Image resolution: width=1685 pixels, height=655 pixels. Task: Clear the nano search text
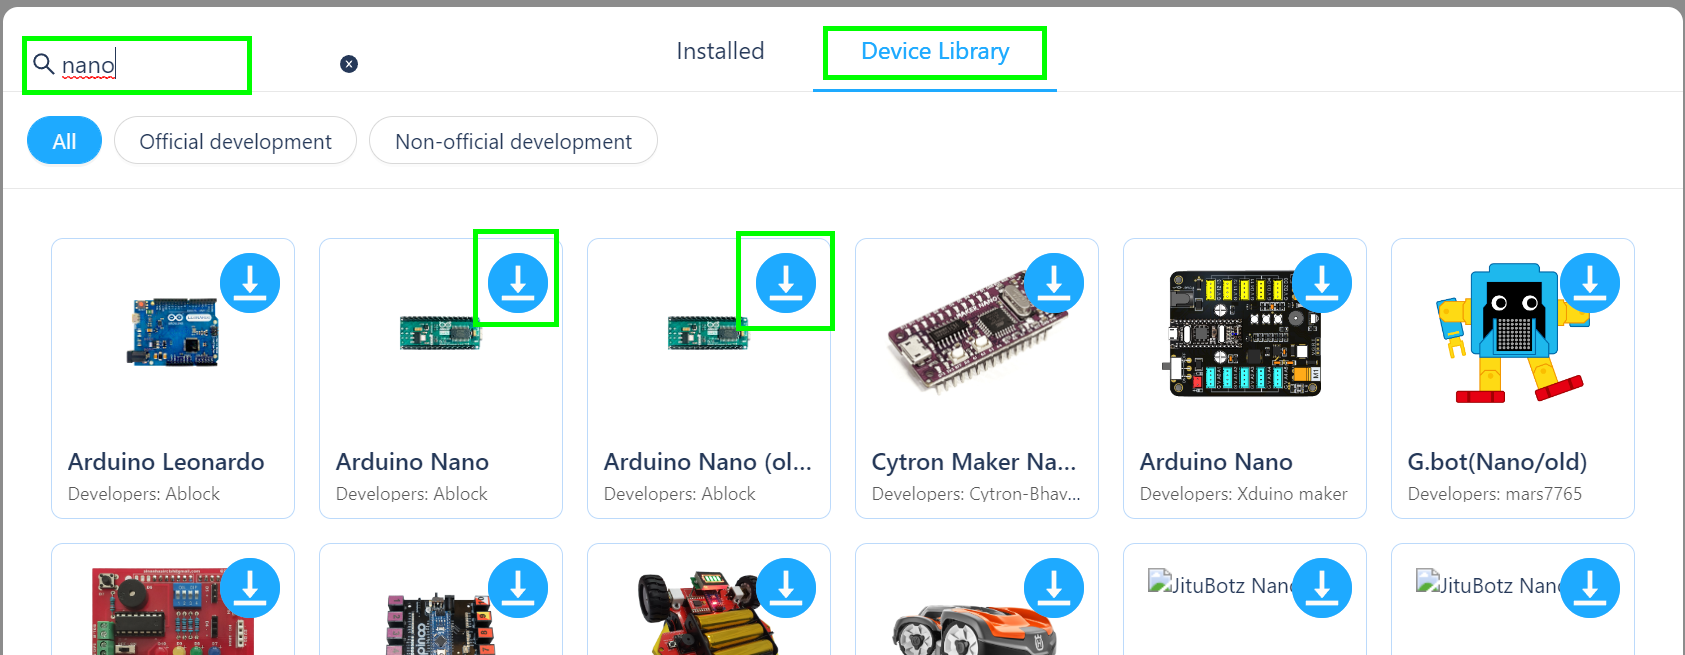[349, 64]
